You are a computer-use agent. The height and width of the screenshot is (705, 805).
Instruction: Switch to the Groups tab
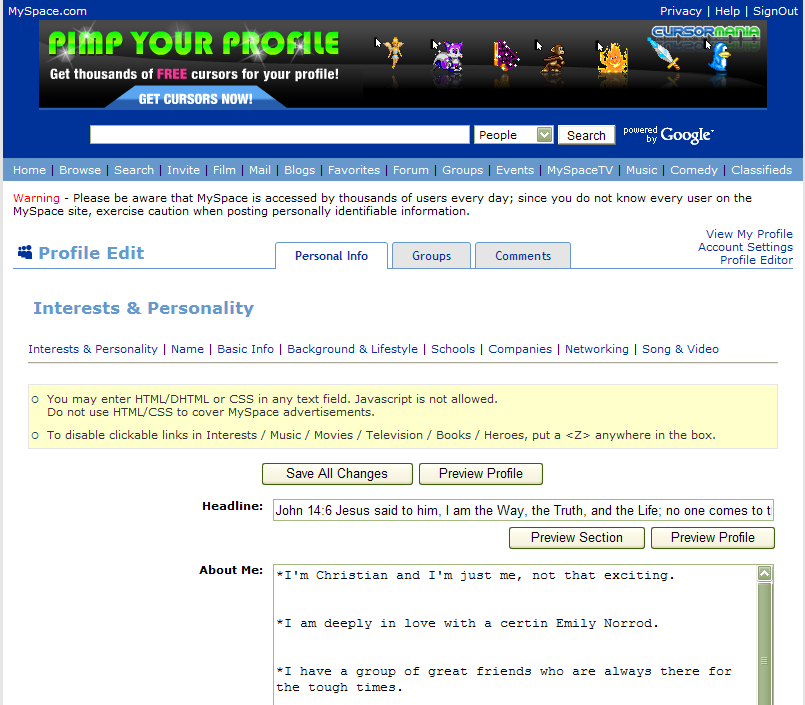click(x=431, y=255)
